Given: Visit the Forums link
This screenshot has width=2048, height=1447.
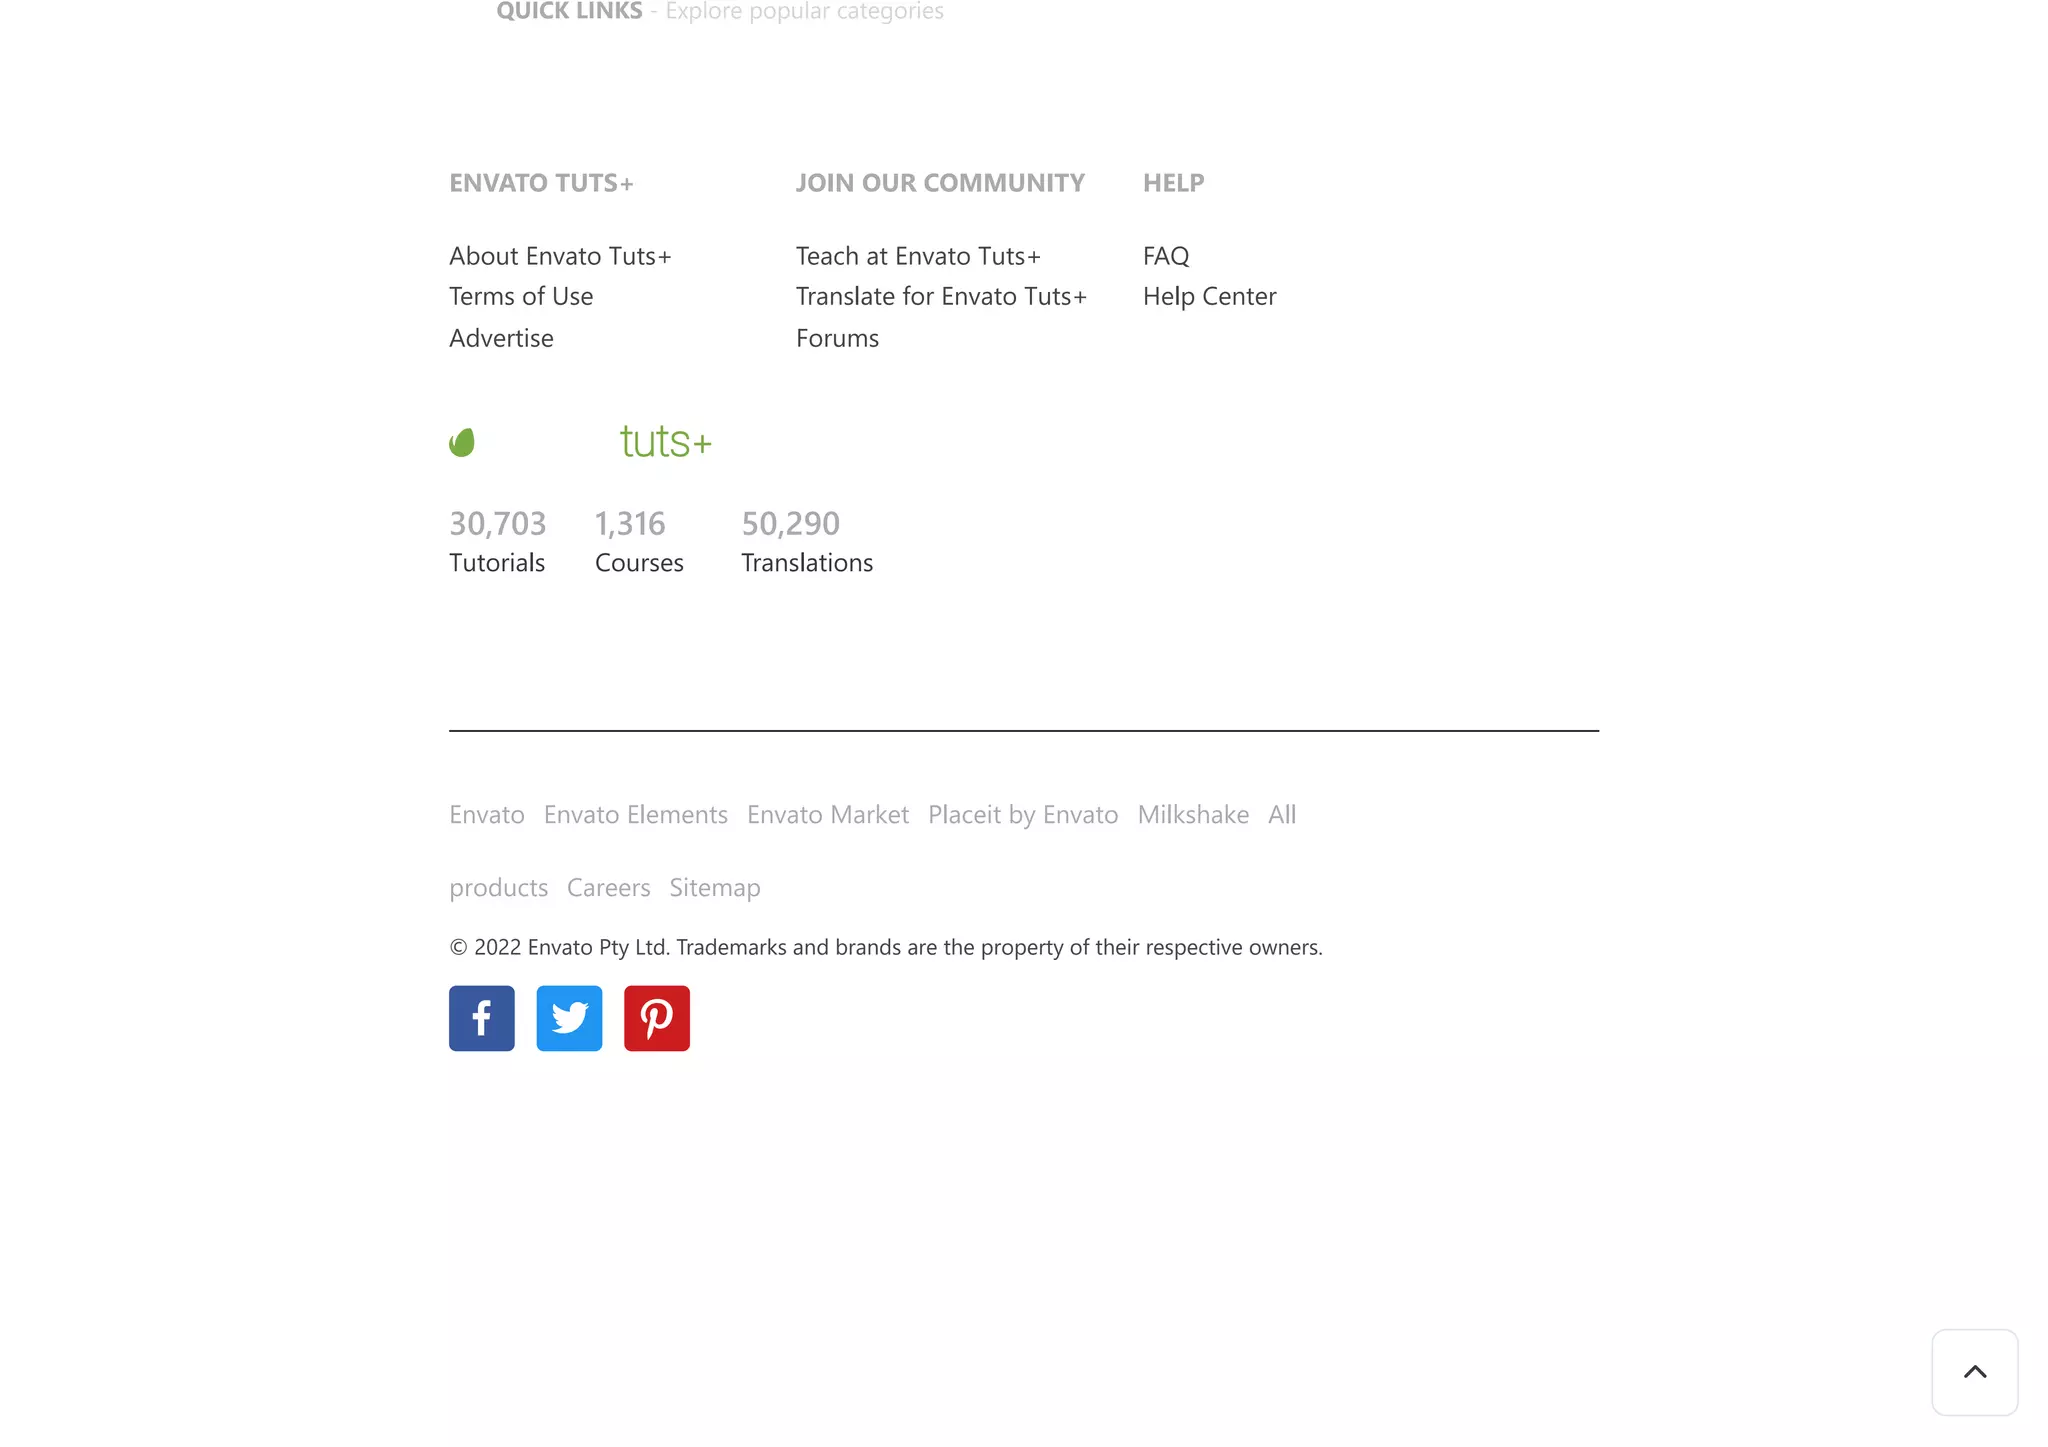Looking at the screenshot, I should tap(837, 338).
